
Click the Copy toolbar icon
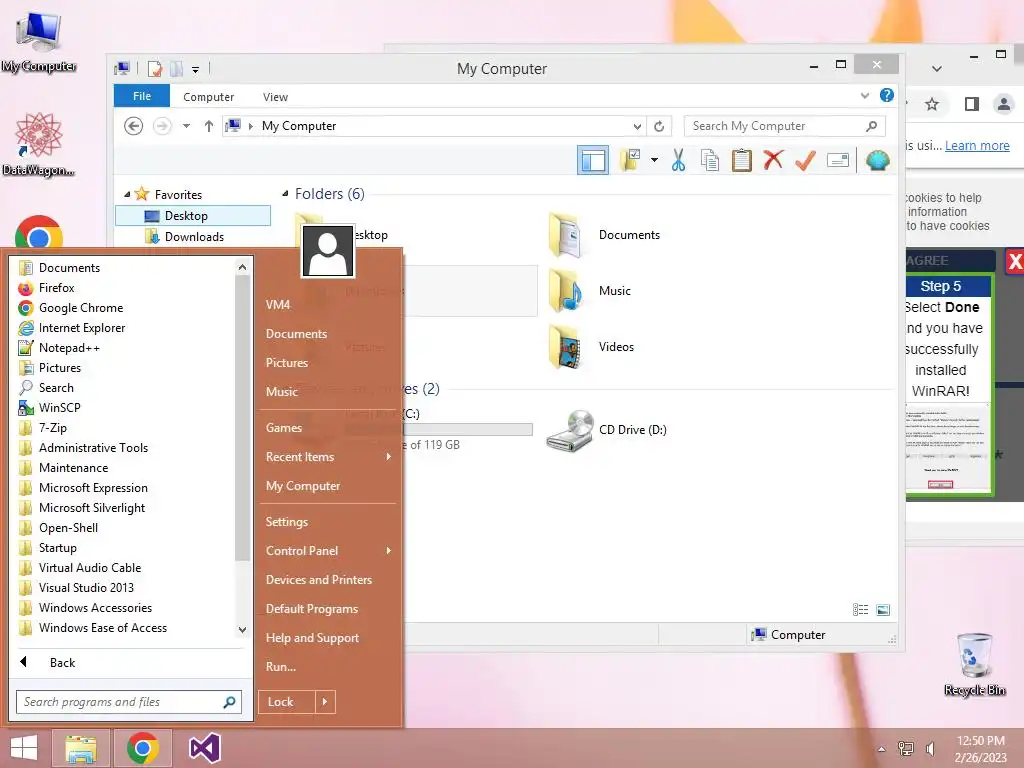pos(710,160)
